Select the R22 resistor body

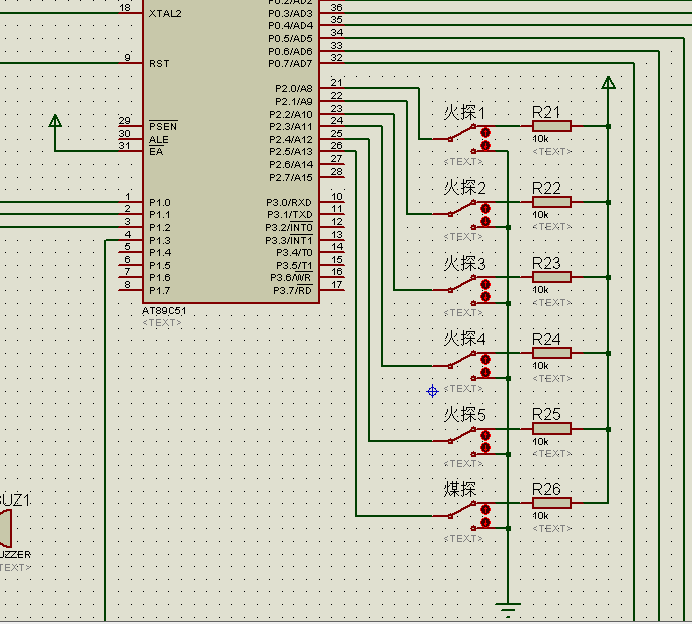(x=552, y=202)
